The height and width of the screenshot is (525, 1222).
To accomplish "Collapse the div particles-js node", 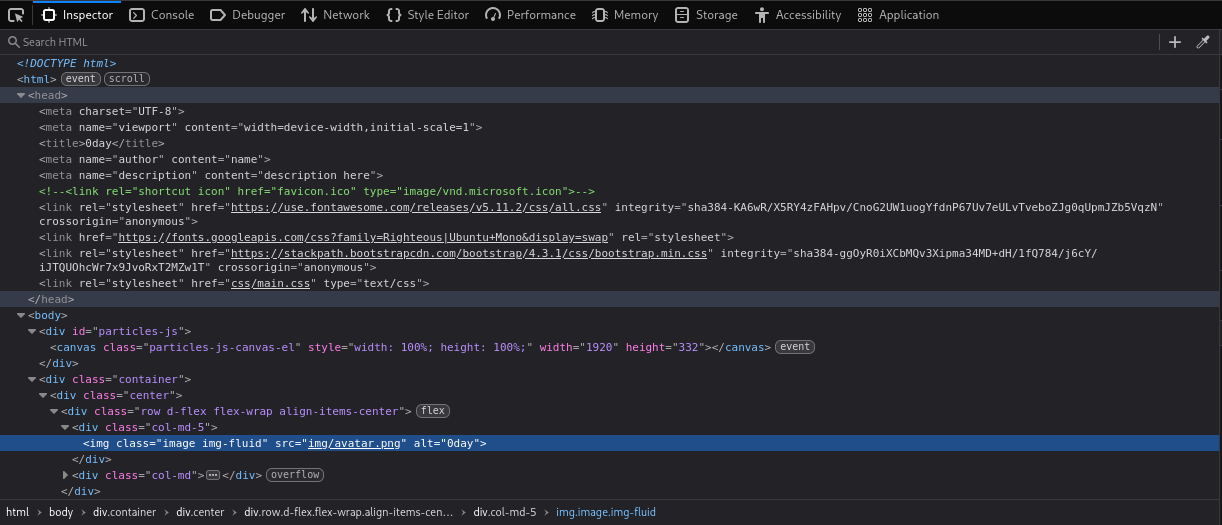I will click(x=32, y=331).
